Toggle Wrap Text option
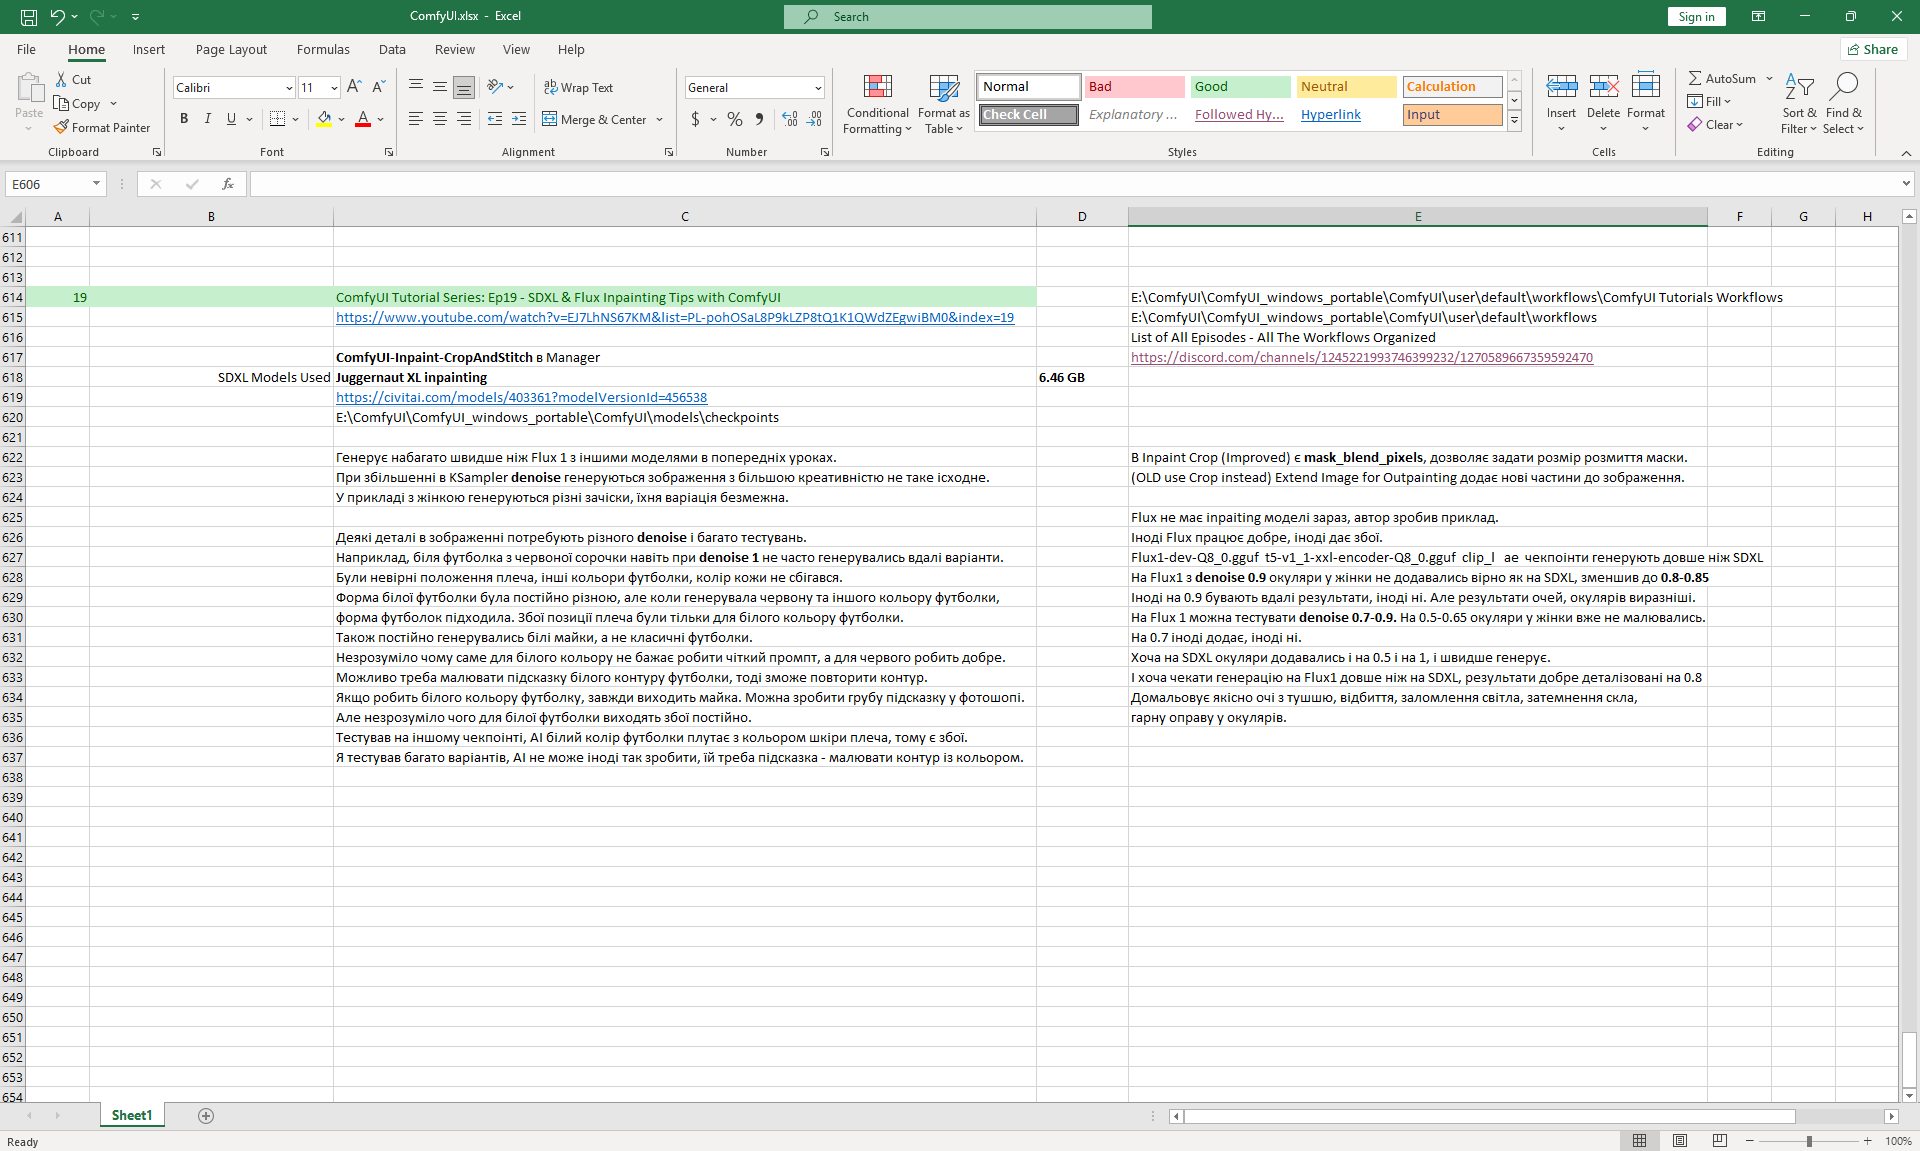Viewport: 1920px width, 1151px height. 578,87
